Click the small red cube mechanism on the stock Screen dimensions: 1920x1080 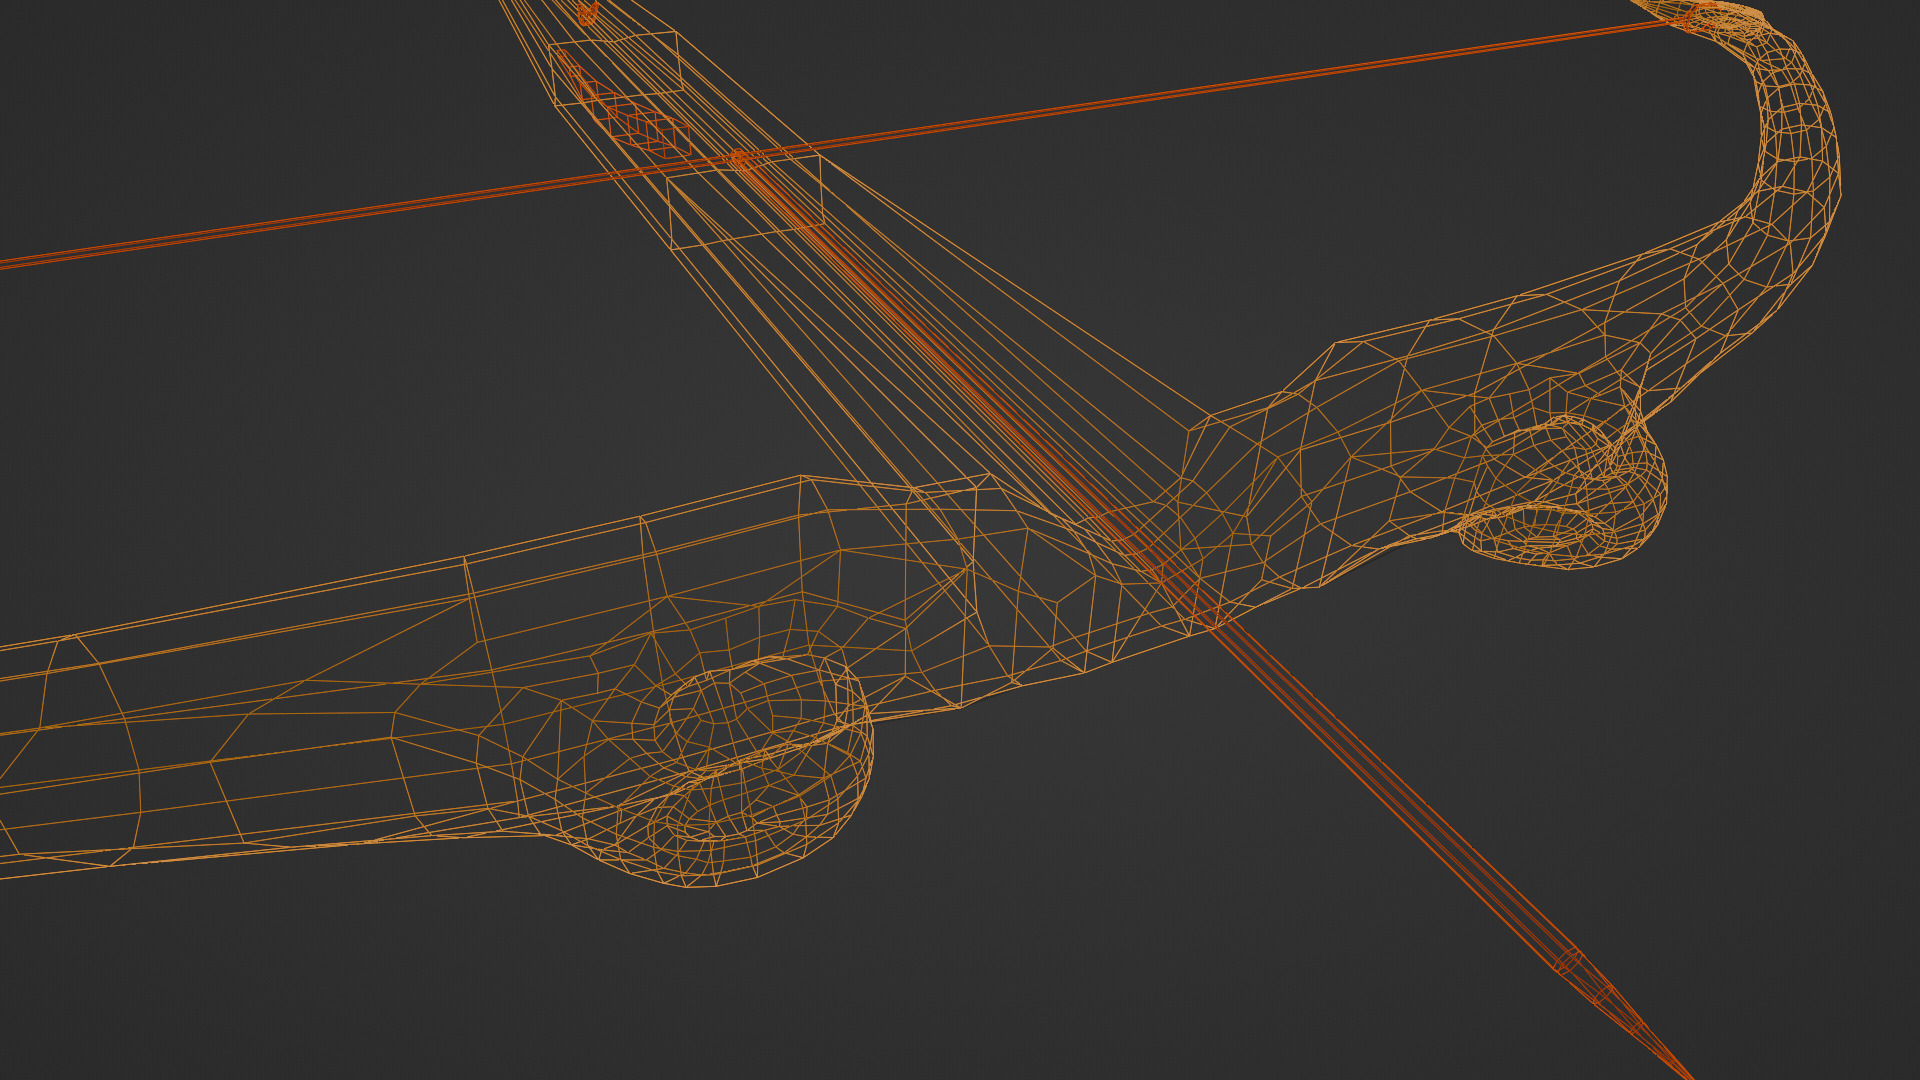pyautogui.click(x=650, y=130)
